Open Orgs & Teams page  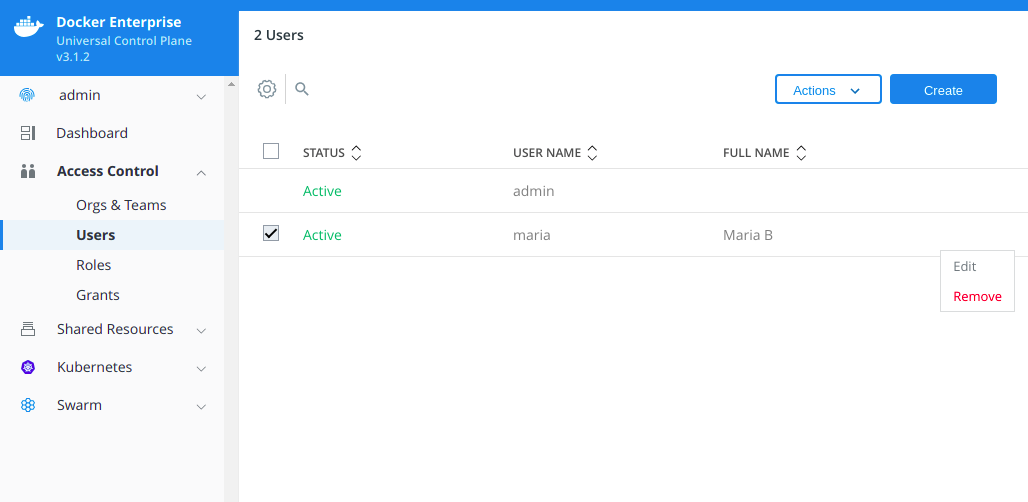pos(121,205)
